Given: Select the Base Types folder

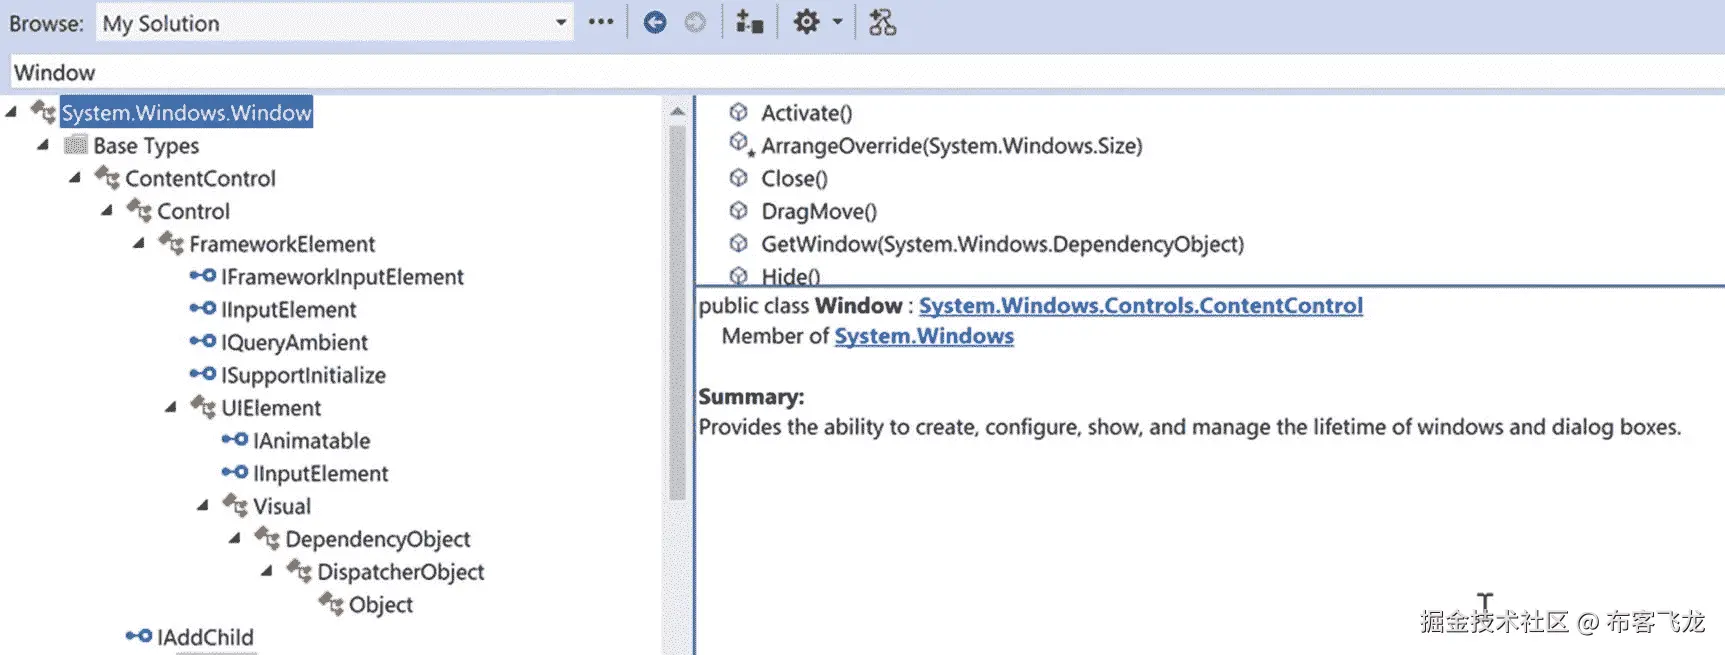Looking at the screenshot, I should tap(146, 146).
